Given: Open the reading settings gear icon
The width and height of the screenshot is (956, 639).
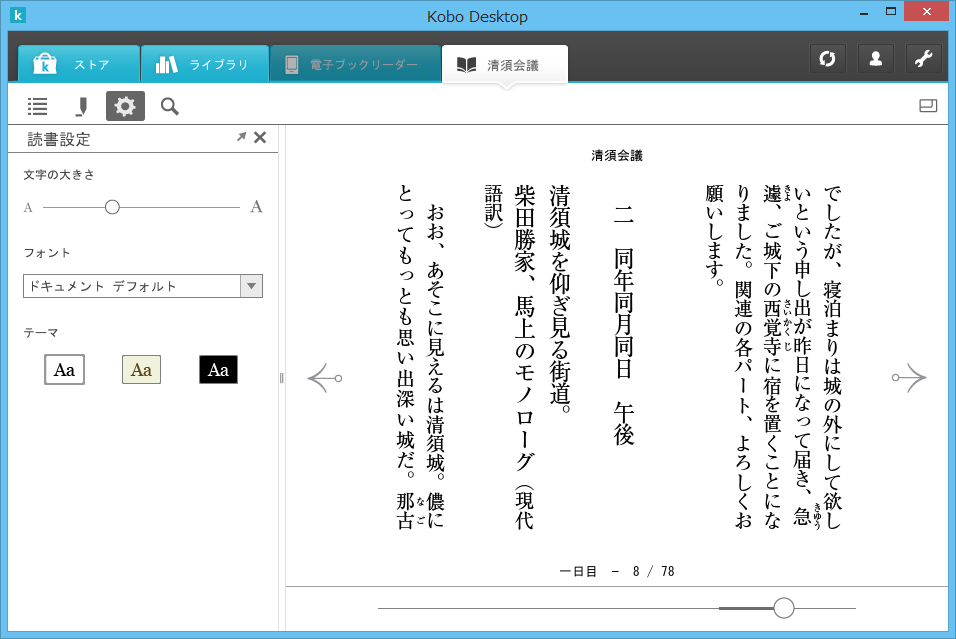Looking at the screenshot, I should (124, 106).
